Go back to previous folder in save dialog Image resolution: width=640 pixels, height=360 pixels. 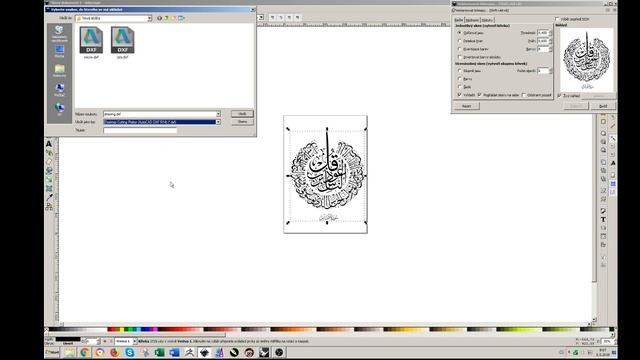(x=160, y=18)
